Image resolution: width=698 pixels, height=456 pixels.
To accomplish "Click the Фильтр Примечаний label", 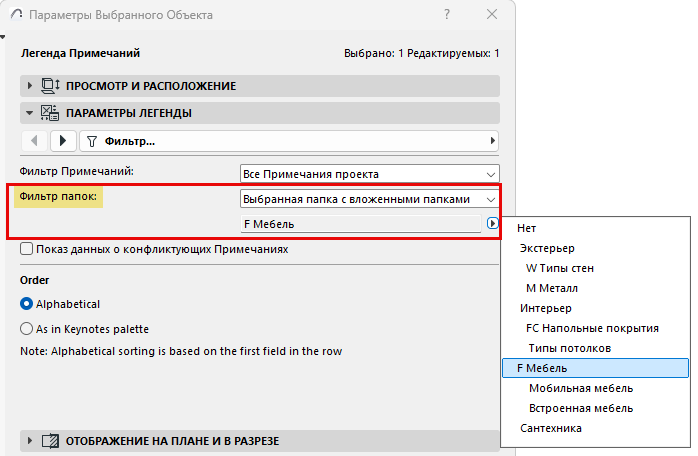I will [77, 171].
